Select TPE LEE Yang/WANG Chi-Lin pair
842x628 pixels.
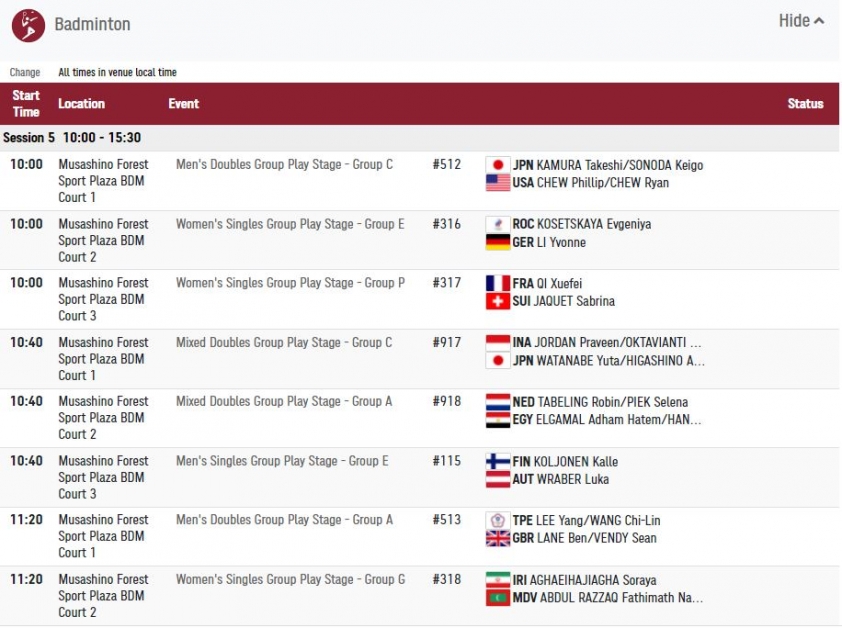pos(586,521)
